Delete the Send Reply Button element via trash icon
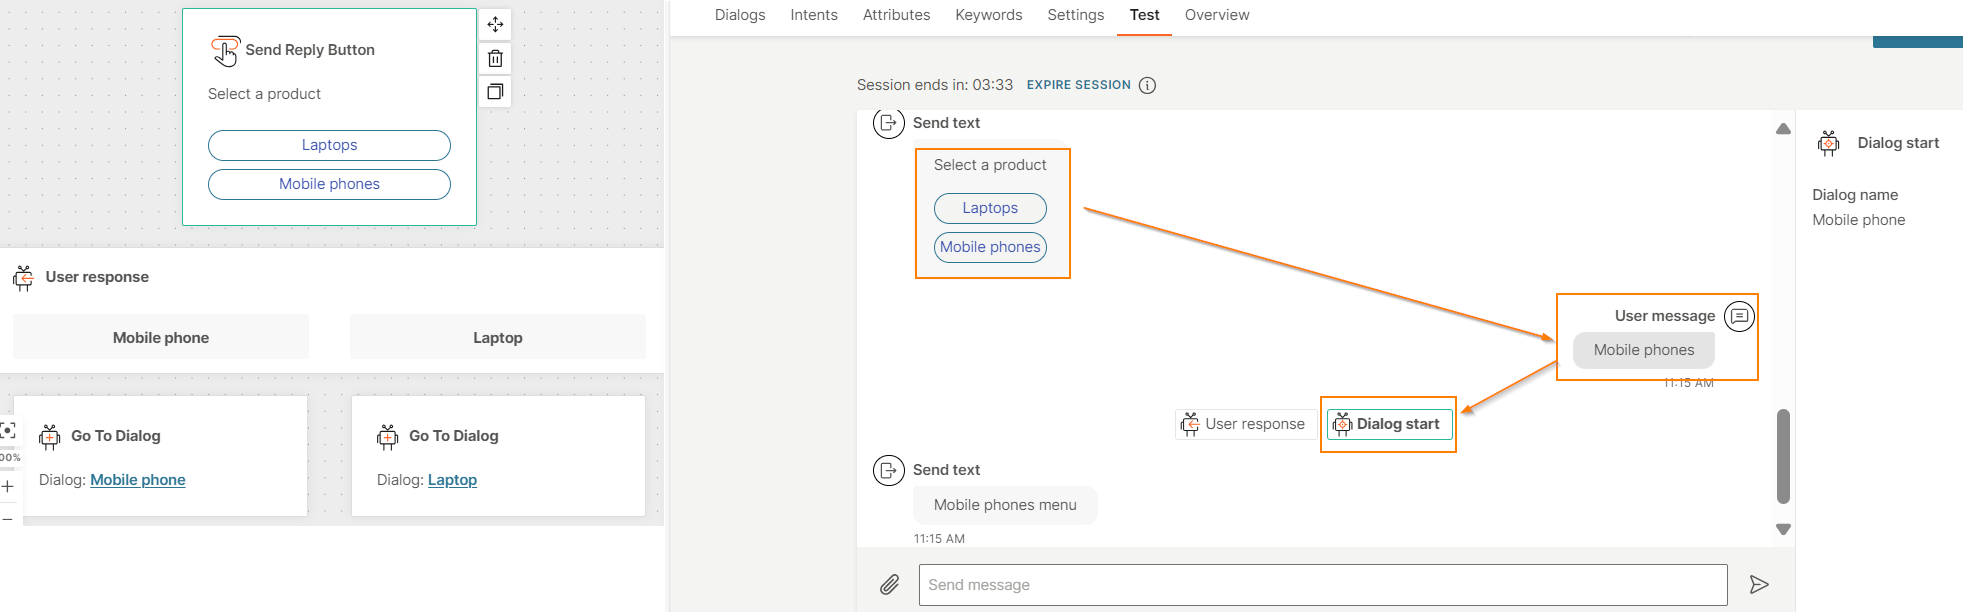Screen dimensions: 1963x612 495,58
